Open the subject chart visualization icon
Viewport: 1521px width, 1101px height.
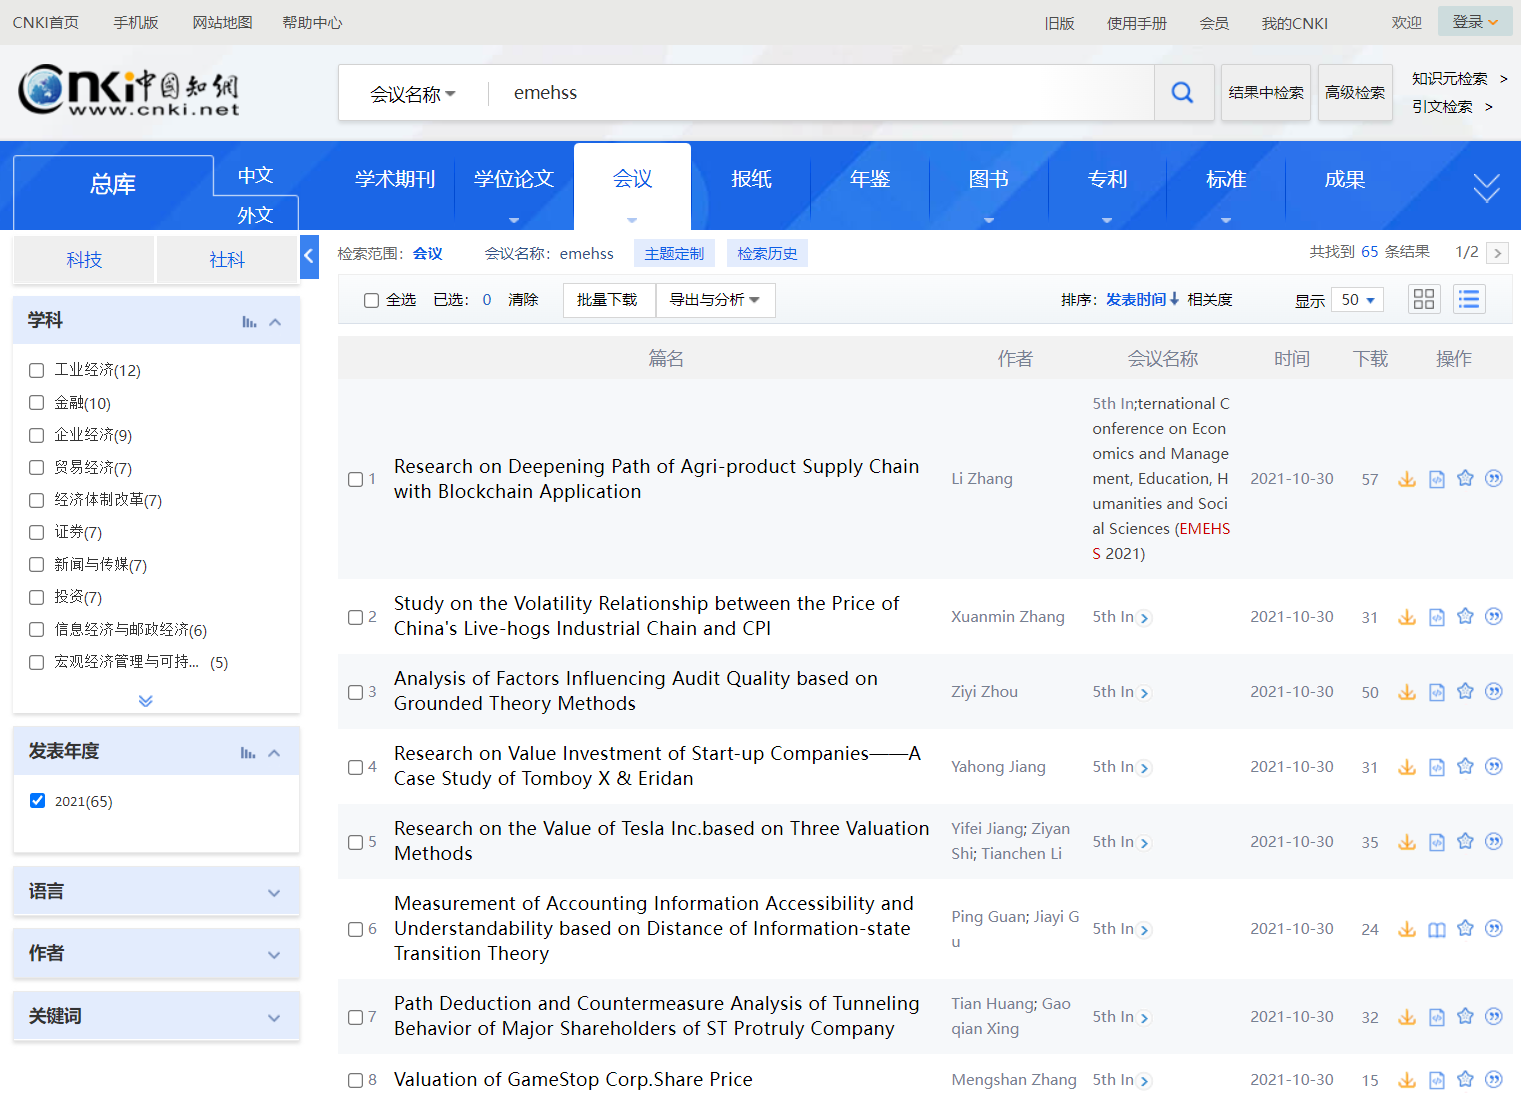[x=249, y=322]
